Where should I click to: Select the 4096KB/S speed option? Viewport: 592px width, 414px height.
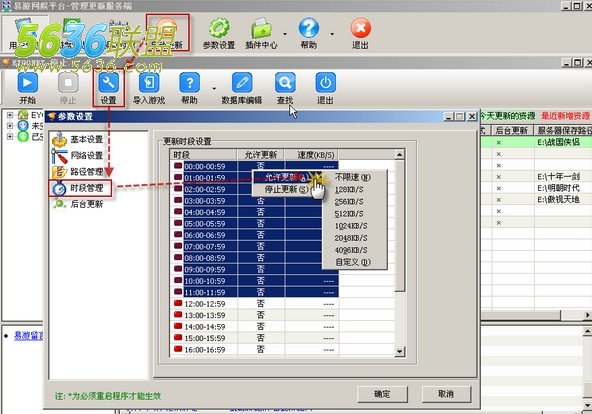[x=355, y=250]
